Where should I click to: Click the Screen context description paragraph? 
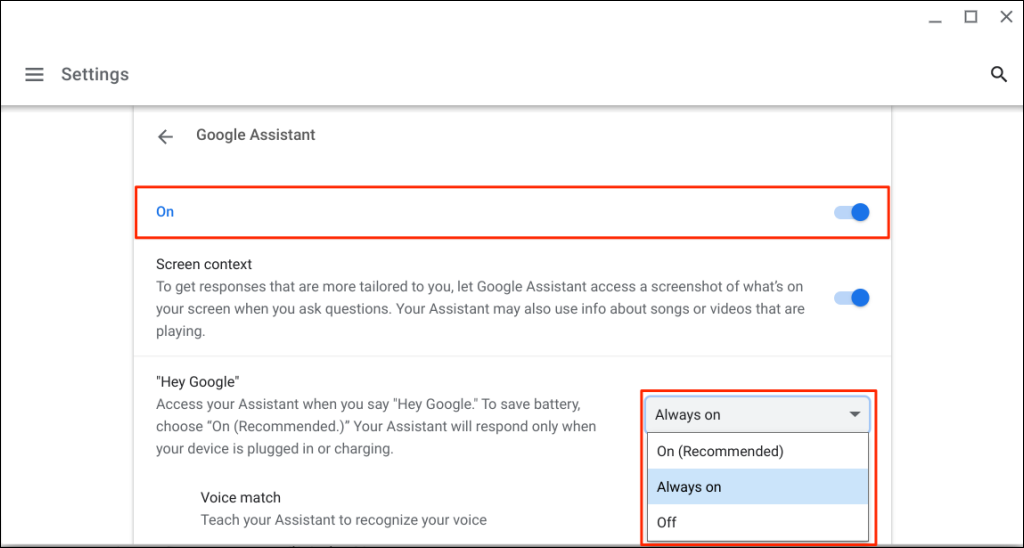click(480, 309)
